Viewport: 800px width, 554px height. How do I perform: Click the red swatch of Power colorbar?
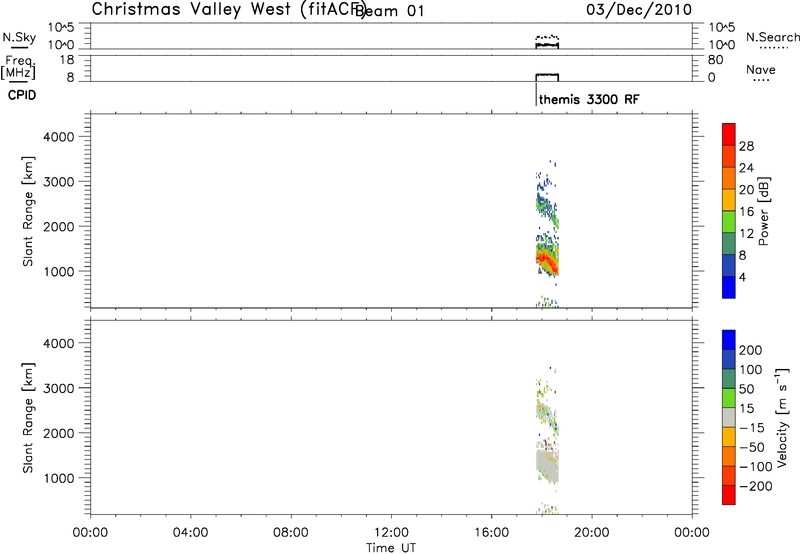729,134
